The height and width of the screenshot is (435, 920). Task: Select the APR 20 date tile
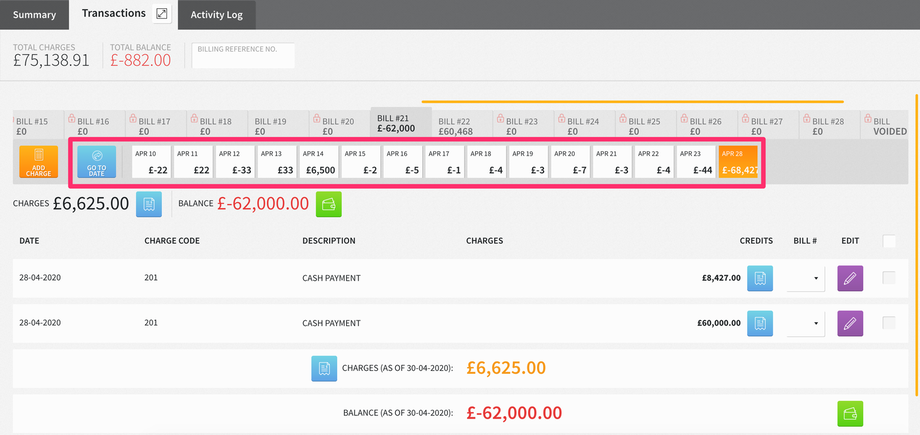coord(570,162)
